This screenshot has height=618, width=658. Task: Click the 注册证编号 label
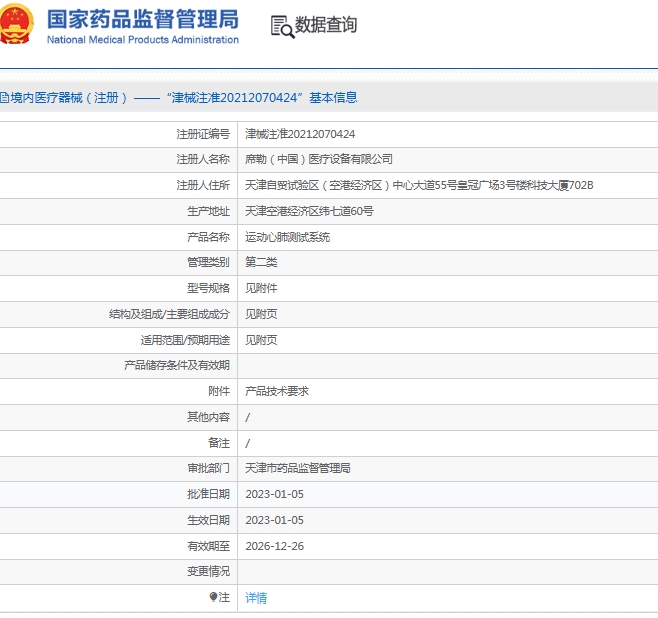pyautogui.click(x=203, y=134)
